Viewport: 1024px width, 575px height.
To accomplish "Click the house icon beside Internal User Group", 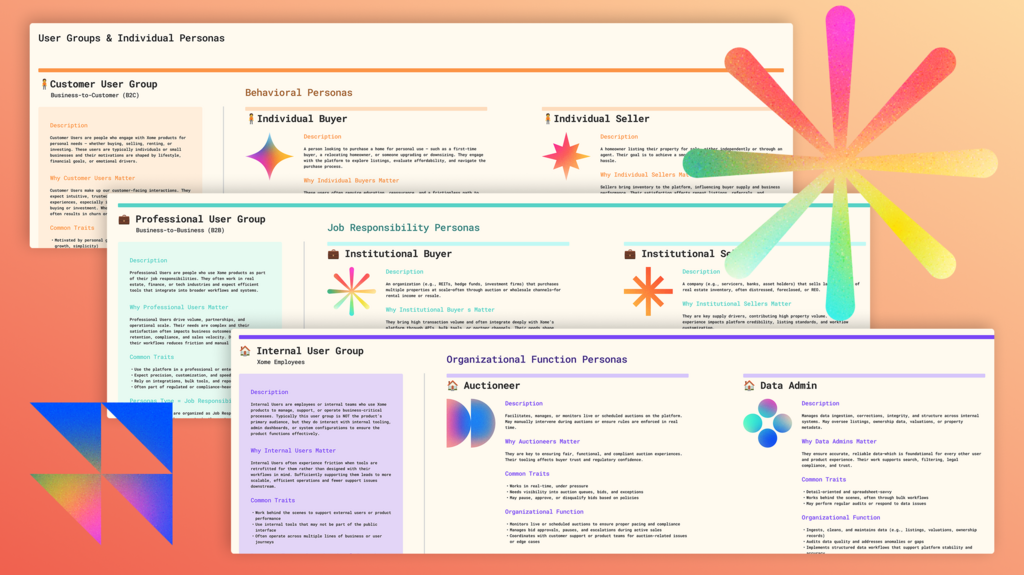I will pos(243,351).
